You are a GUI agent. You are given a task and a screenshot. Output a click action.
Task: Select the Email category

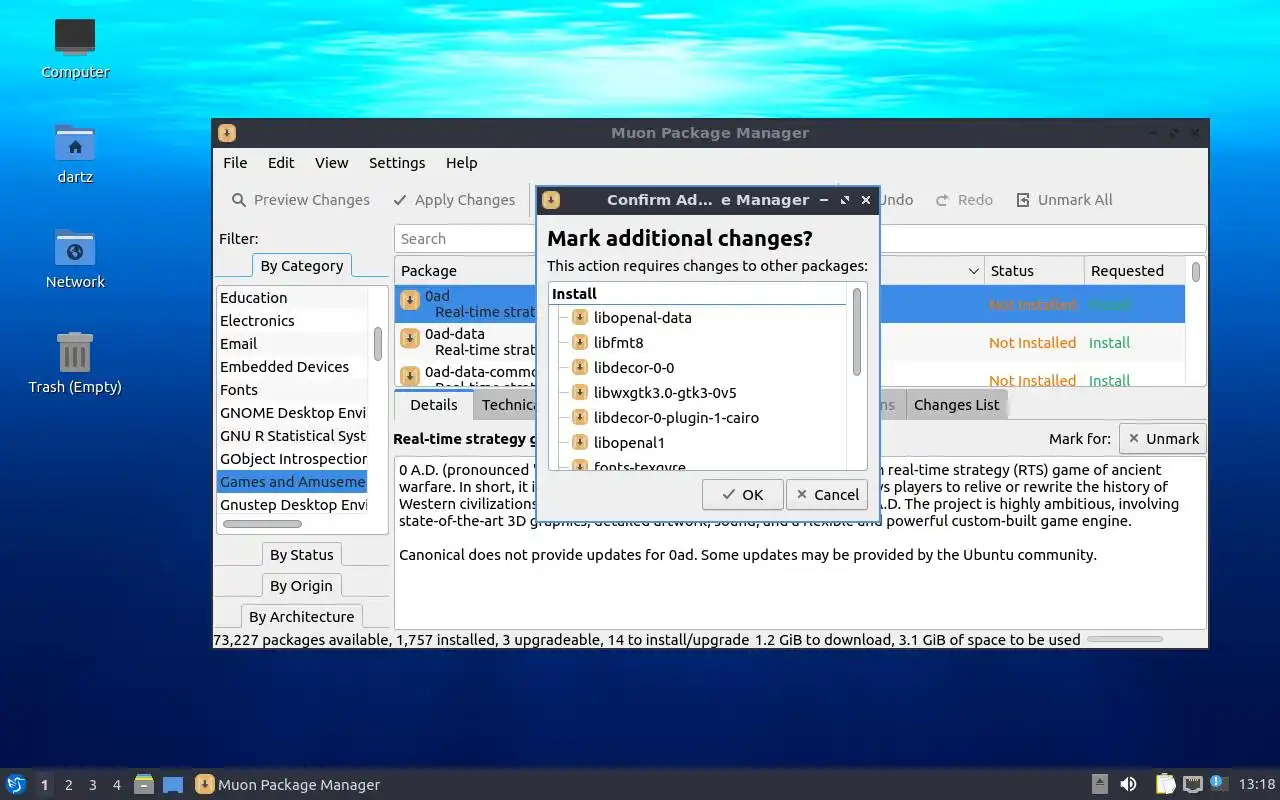coord(292,344)
